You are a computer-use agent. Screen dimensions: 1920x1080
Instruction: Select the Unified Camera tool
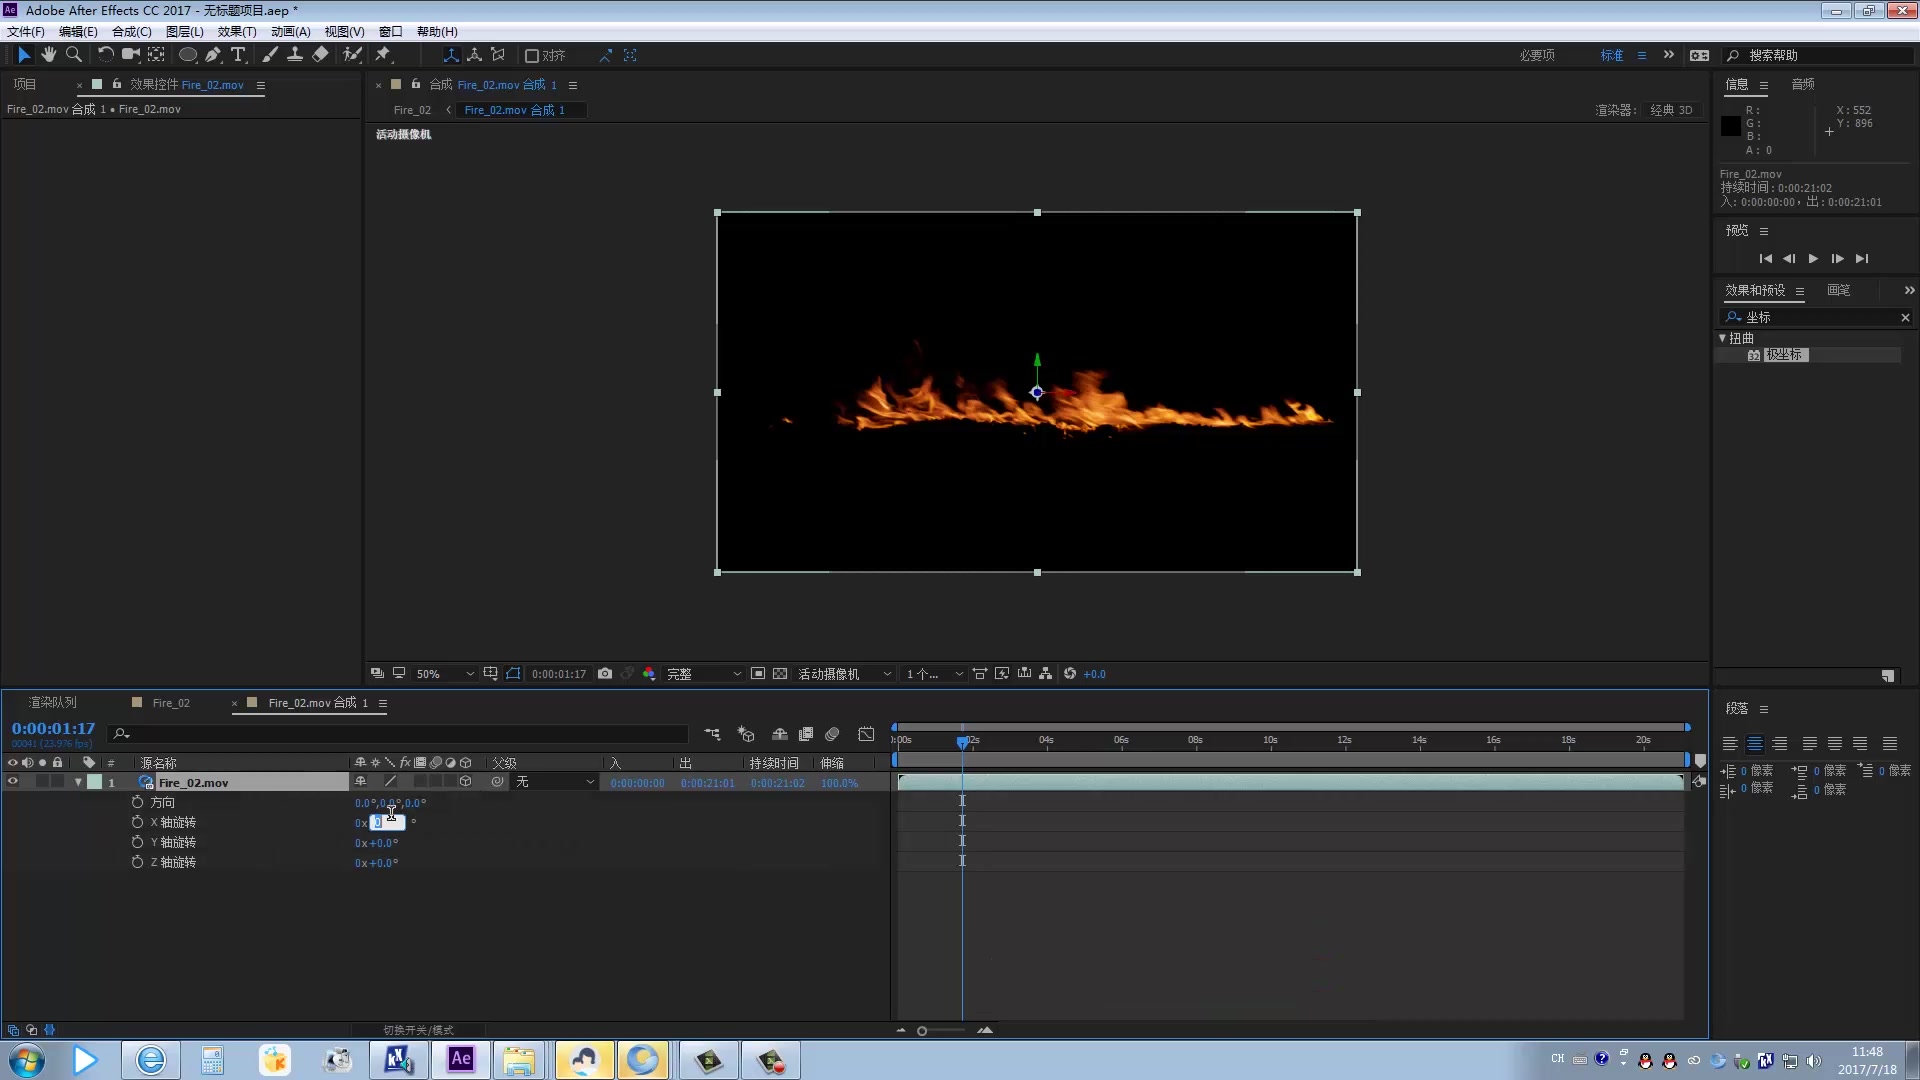pos(130,55)
